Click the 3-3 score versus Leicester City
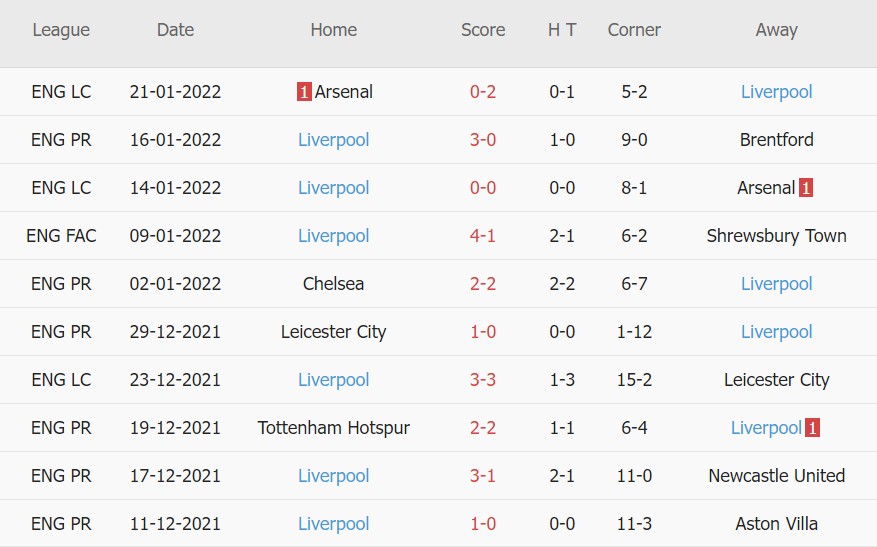Image resolution: width=877 pixels, height=547 pixels. (x=483, y=380)
